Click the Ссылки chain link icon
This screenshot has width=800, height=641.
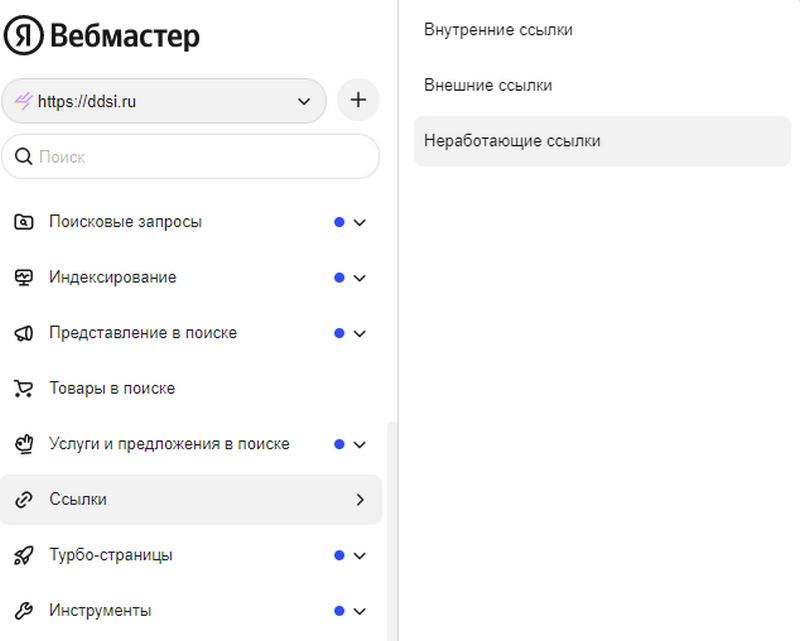(x=23, y=500)
